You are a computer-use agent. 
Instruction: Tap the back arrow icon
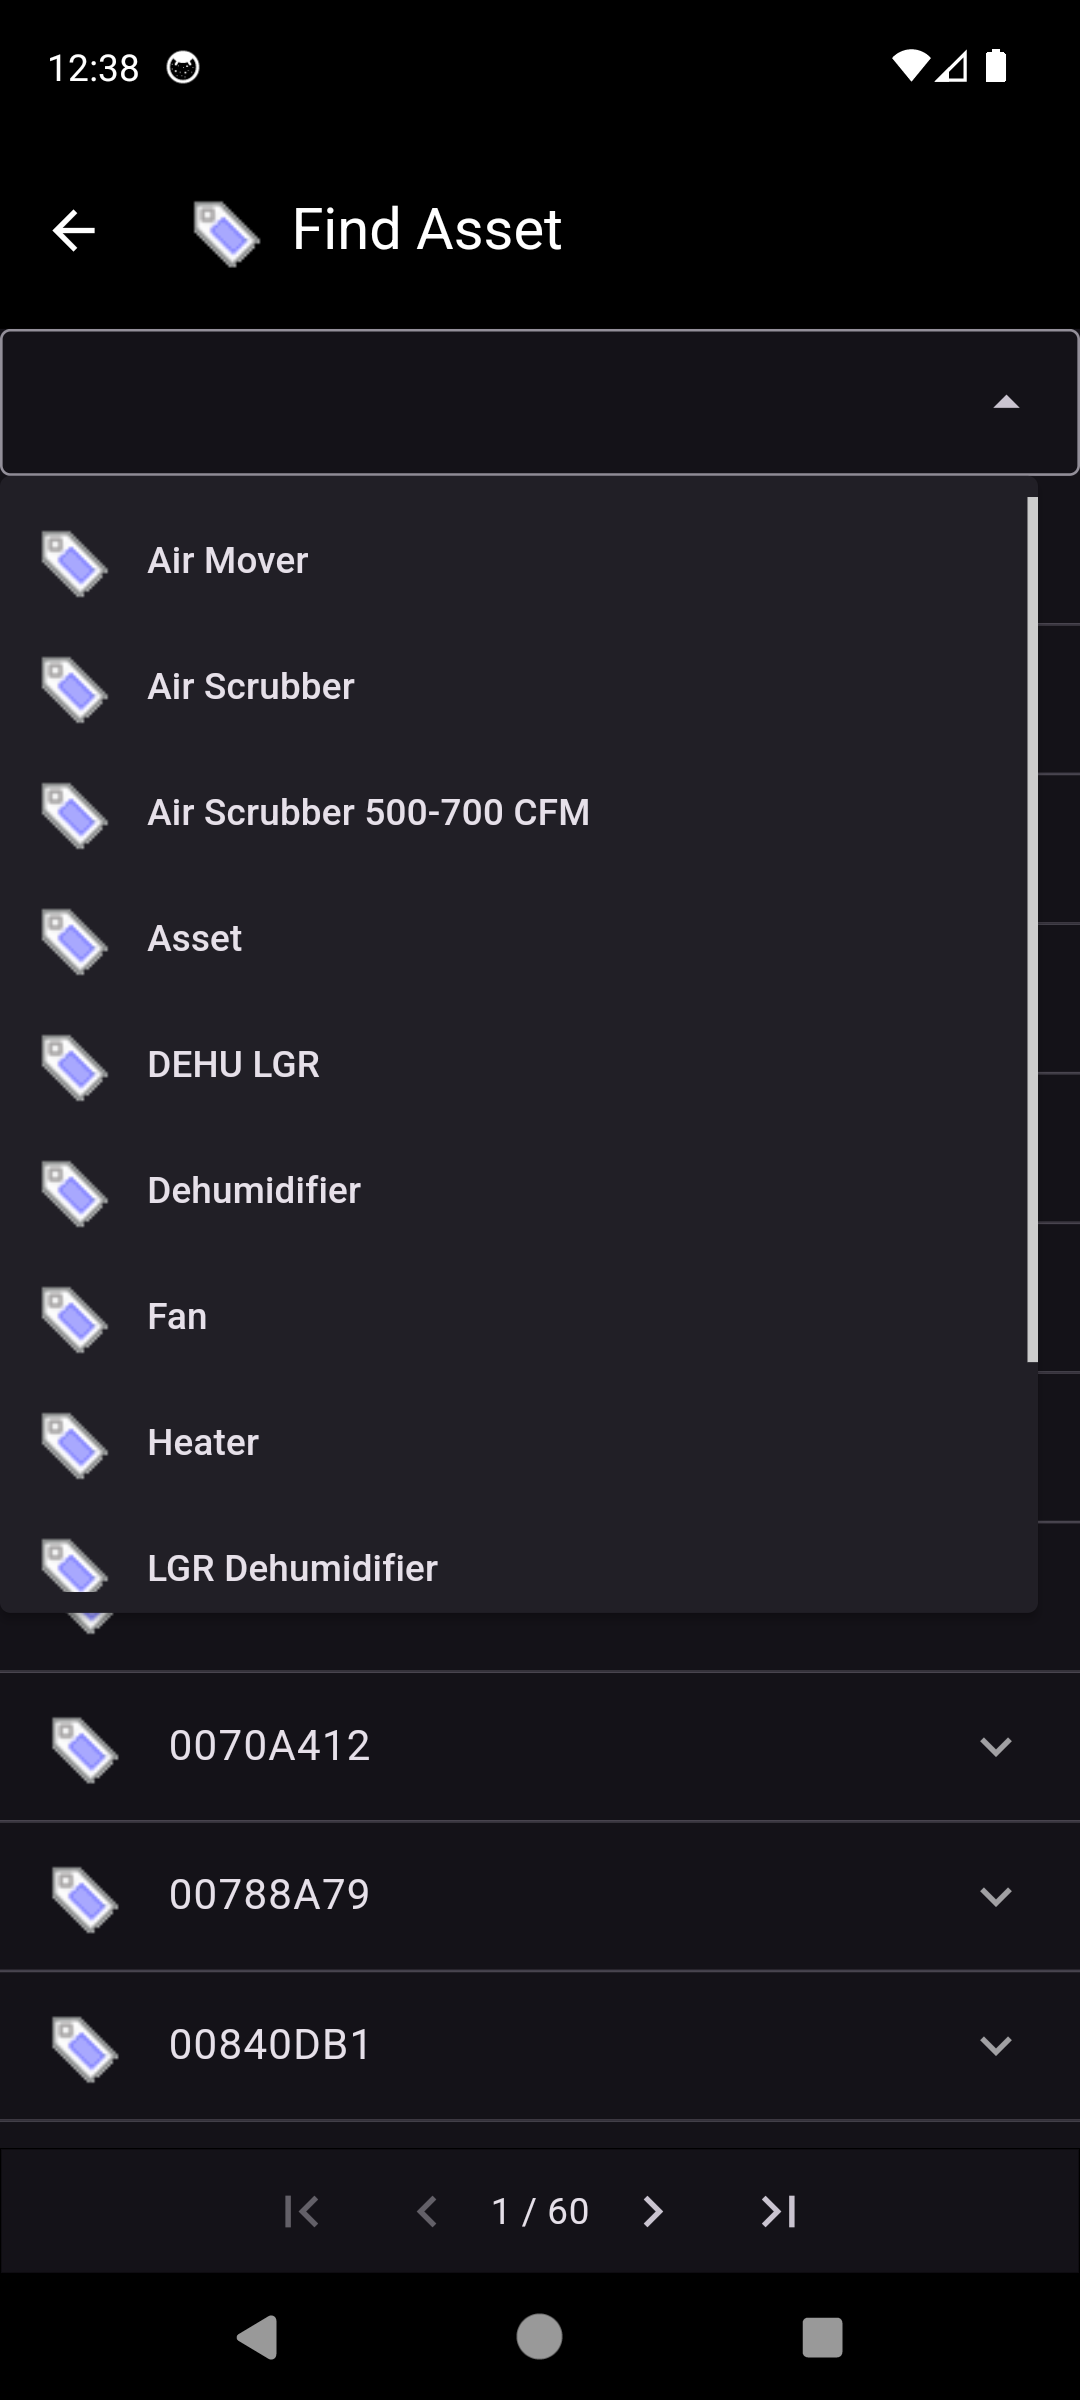[x=73, y=231]
